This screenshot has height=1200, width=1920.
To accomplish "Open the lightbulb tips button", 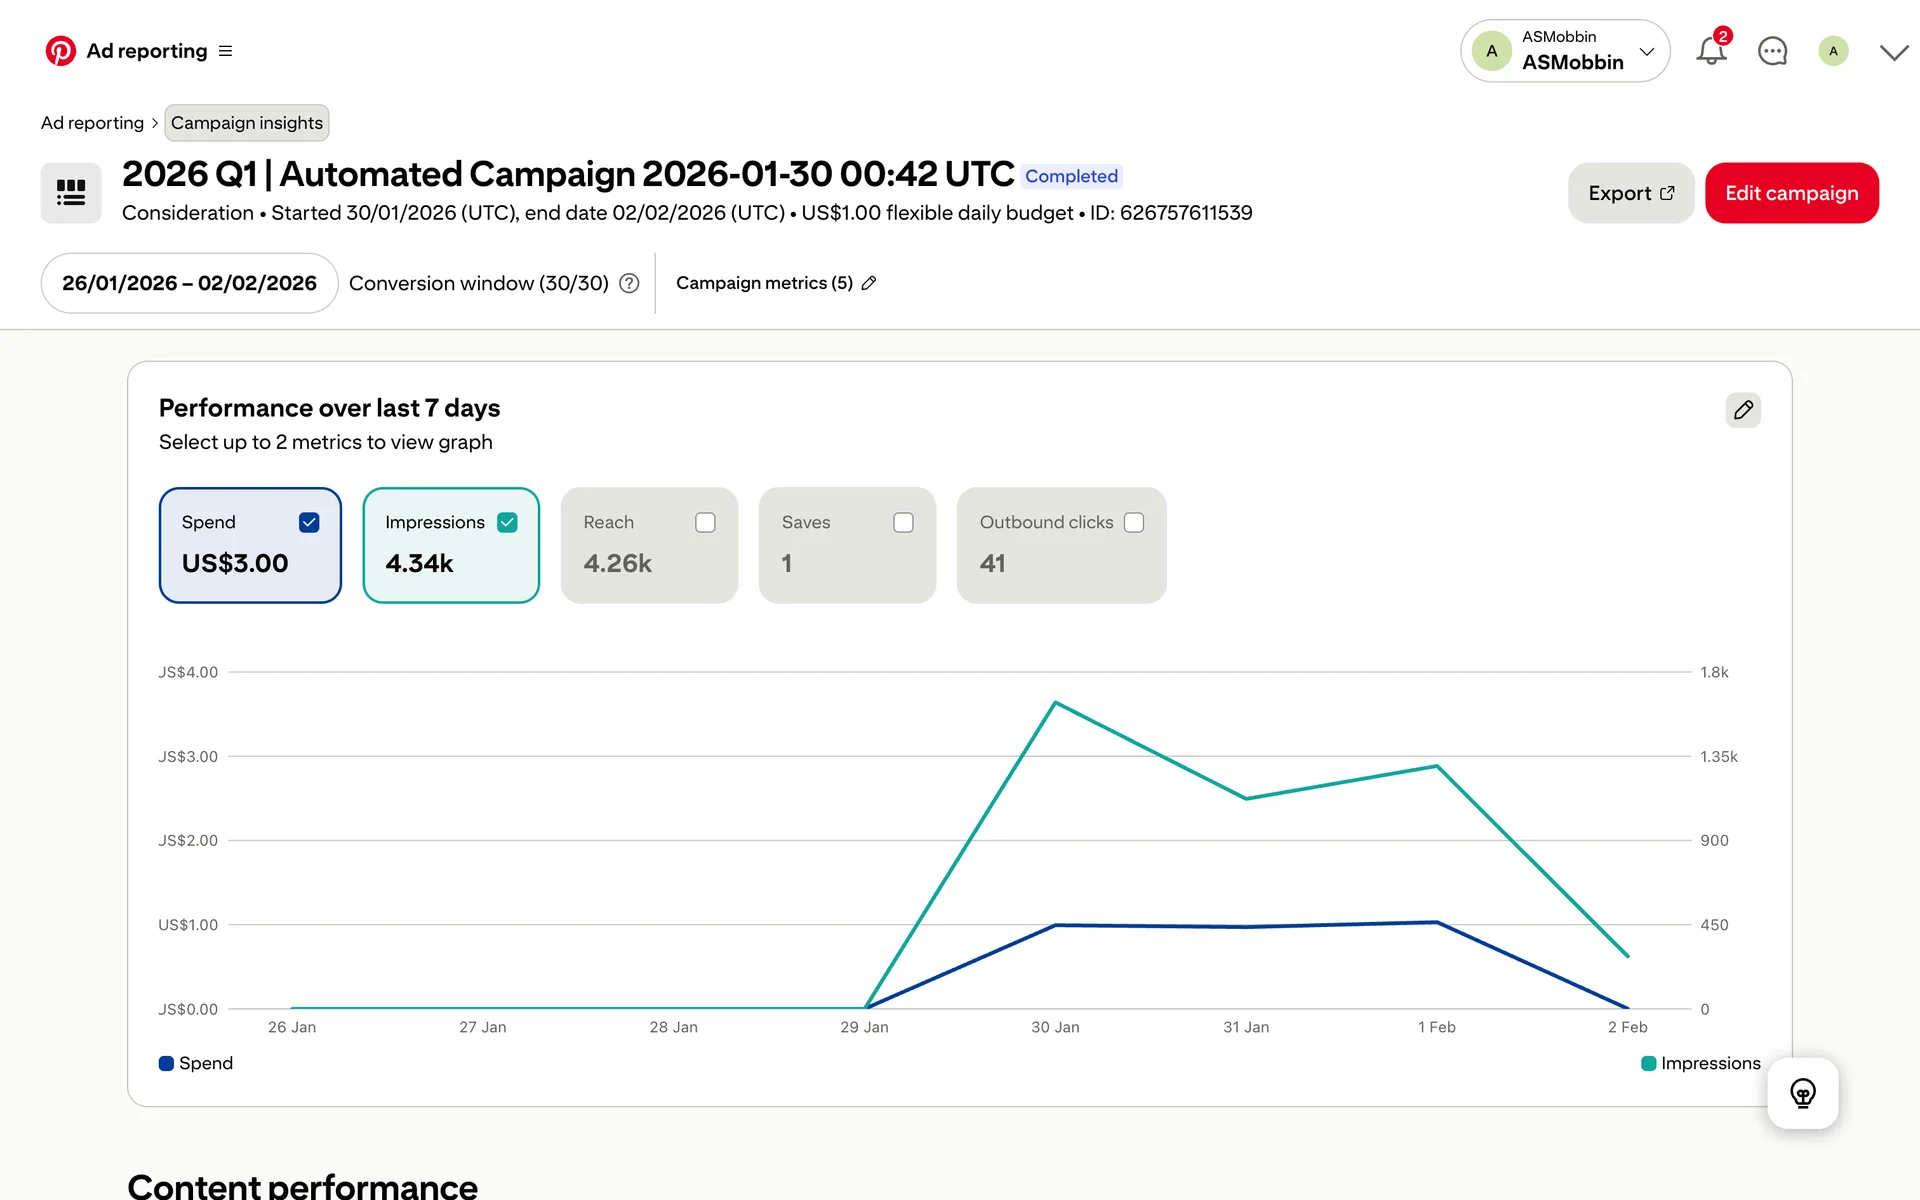I will coord(1802,1093).
